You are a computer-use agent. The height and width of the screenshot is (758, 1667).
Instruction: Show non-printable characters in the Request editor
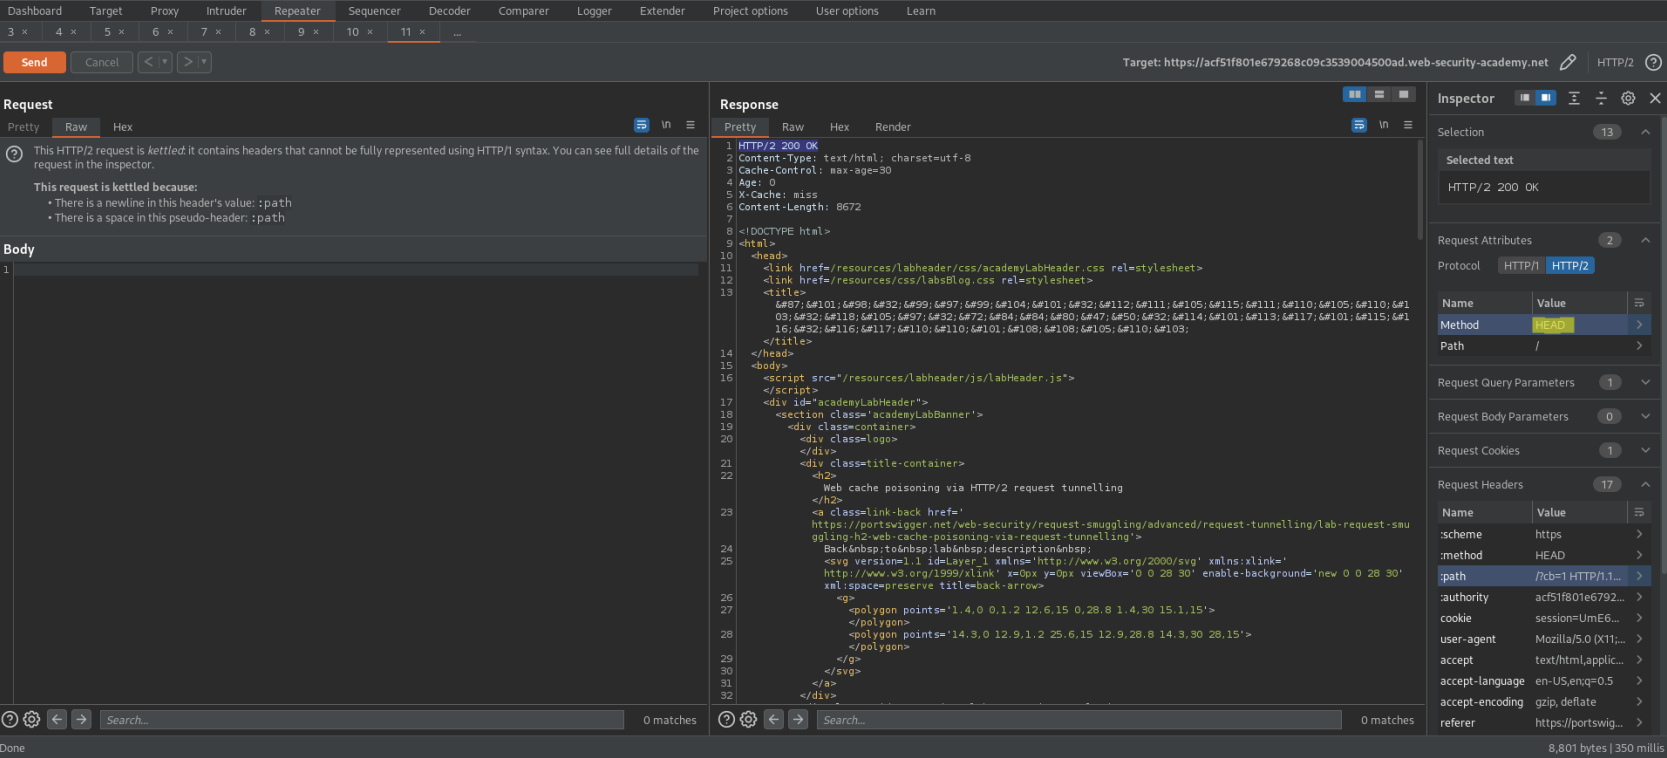[x=666, y=125]
